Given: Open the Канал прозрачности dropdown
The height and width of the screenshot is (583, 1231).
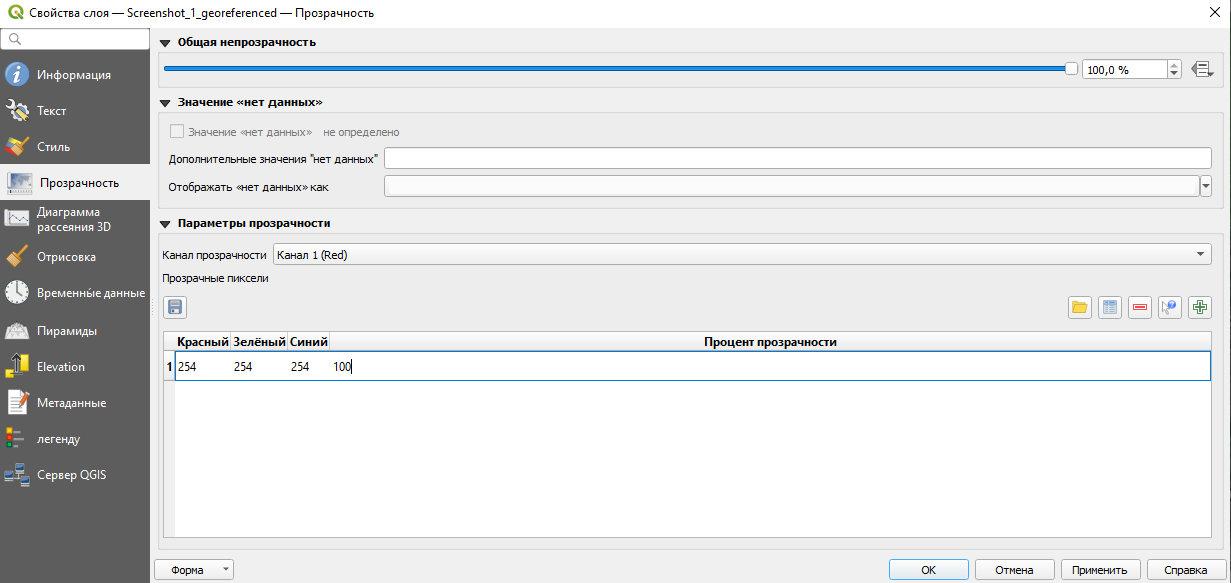Looking at the screenshot, I should coord(741,255).
